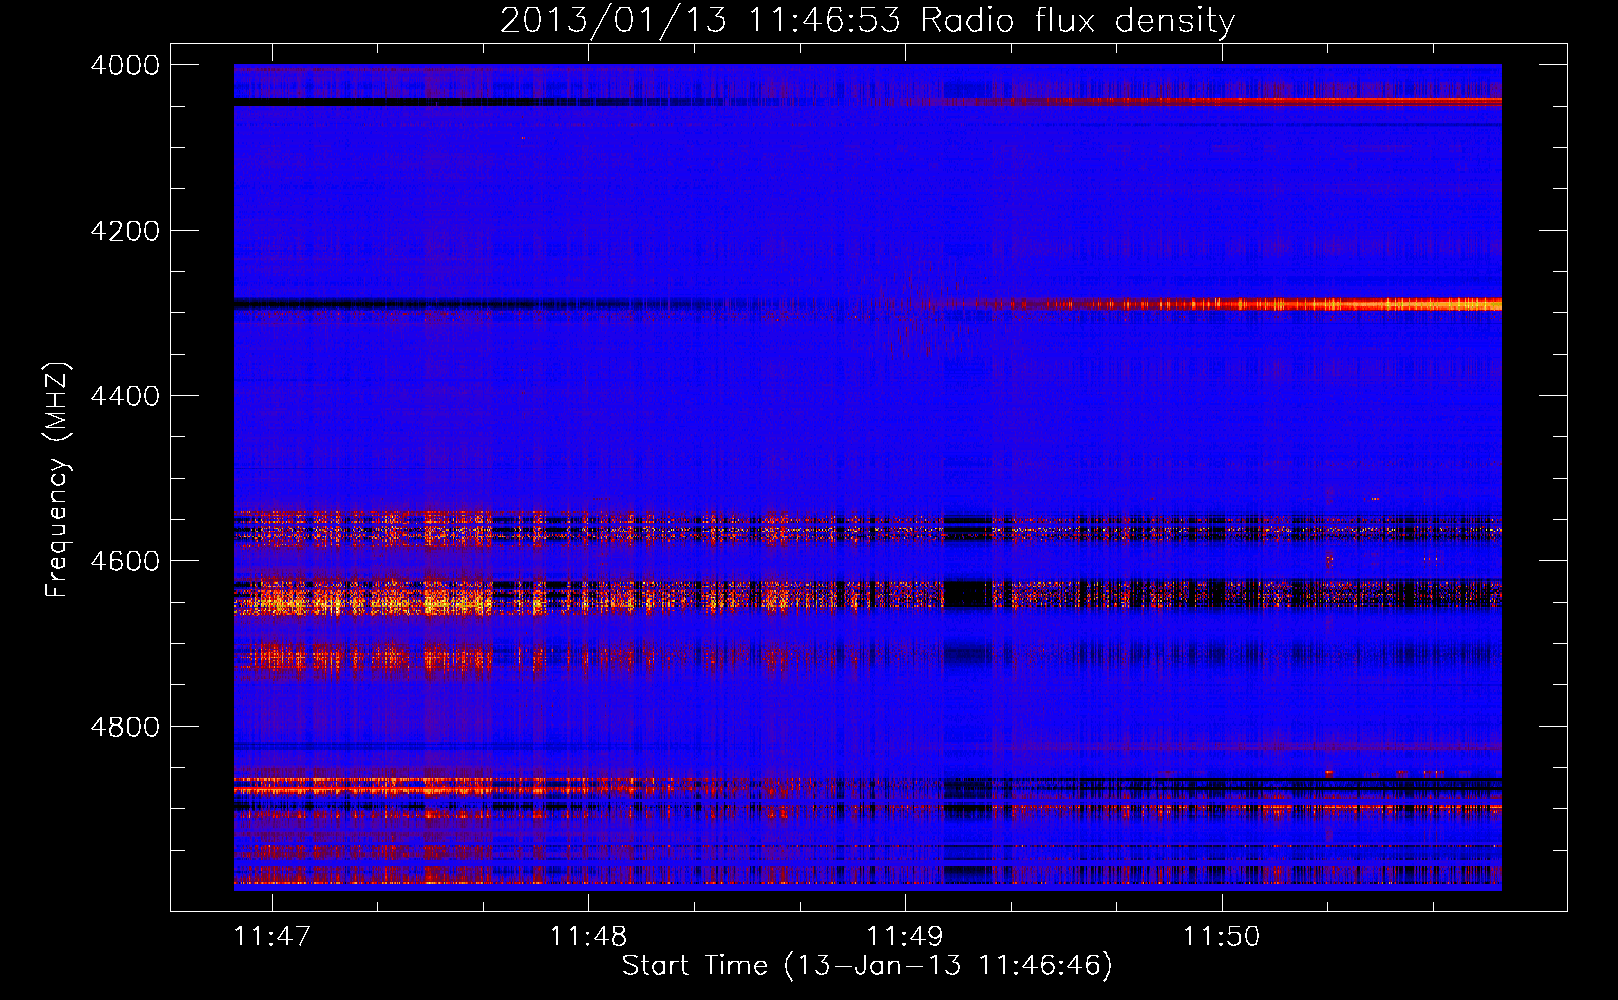Click the 4600 frequency axis label
This screenshot has height=1000, width=1618.
click(125, 561)
